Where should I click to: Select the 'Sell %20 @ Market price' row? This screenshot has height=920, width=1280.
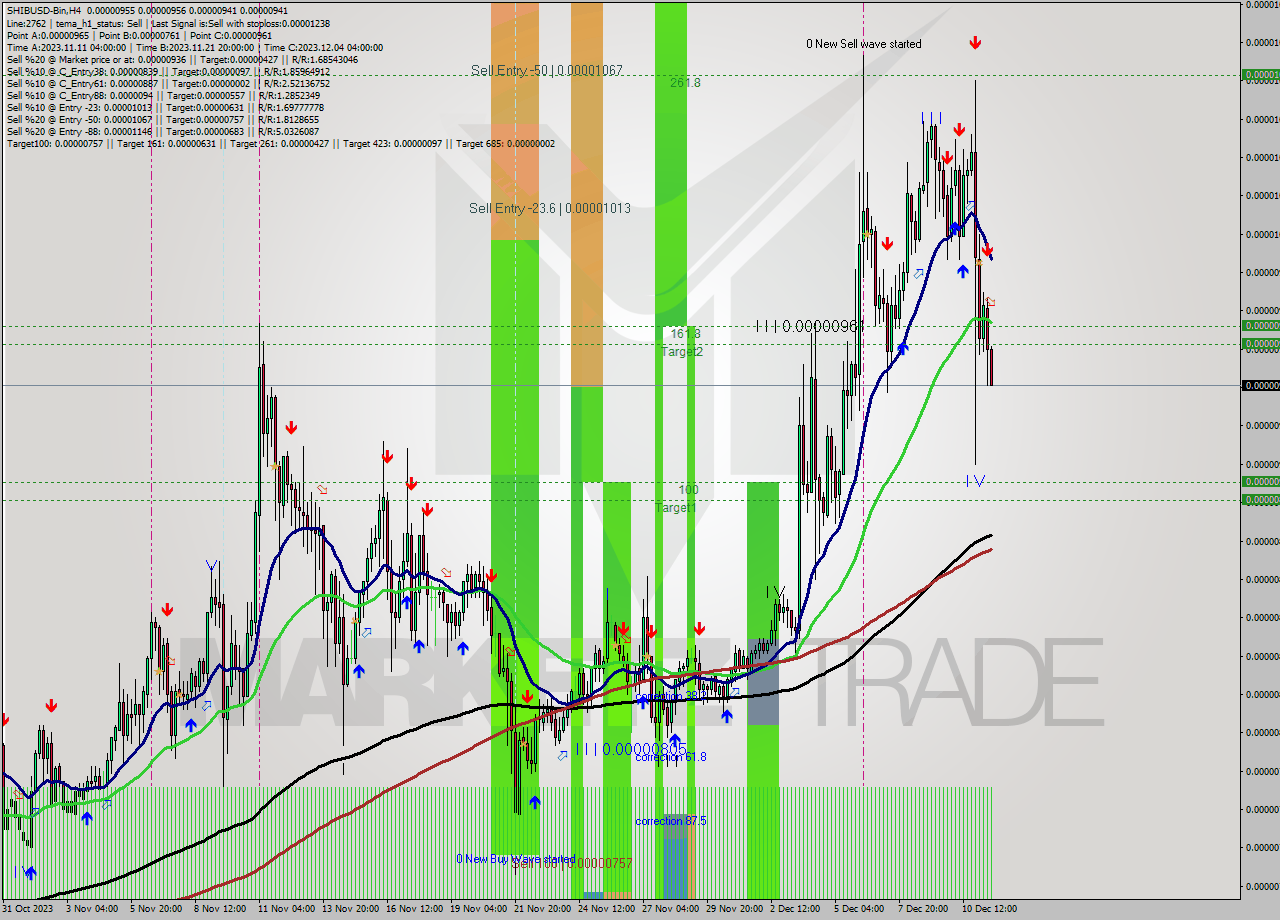pos(182,59)
